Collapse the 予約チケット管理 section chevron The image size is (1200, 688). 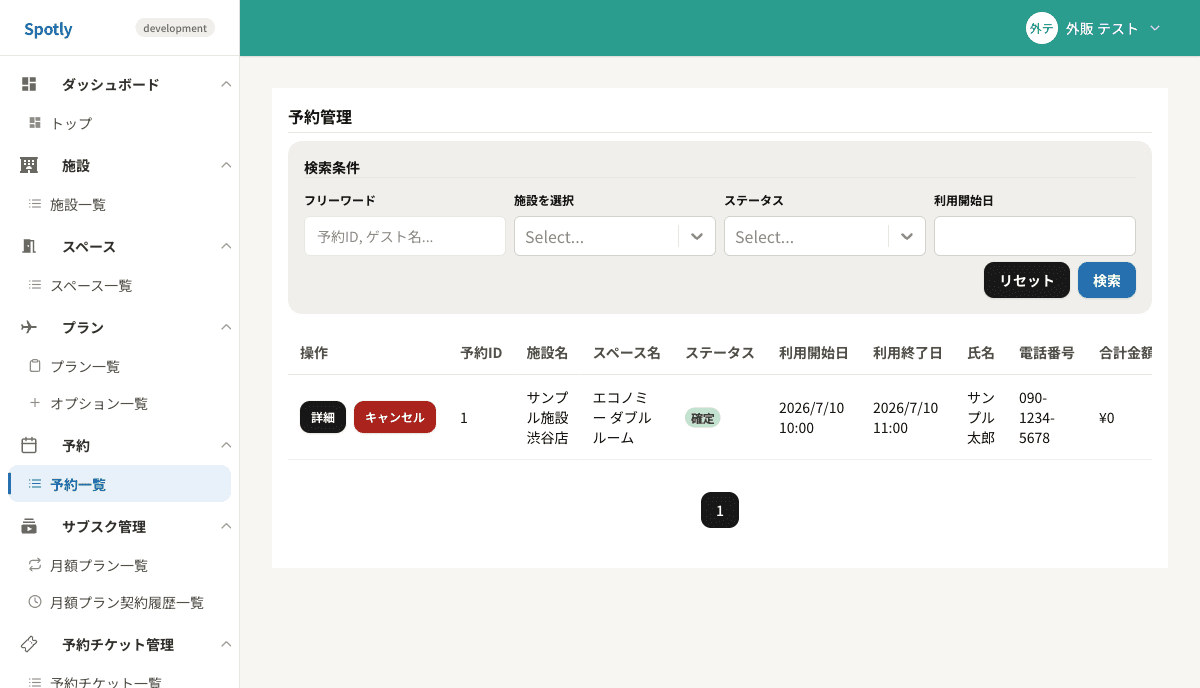(226, 644)
